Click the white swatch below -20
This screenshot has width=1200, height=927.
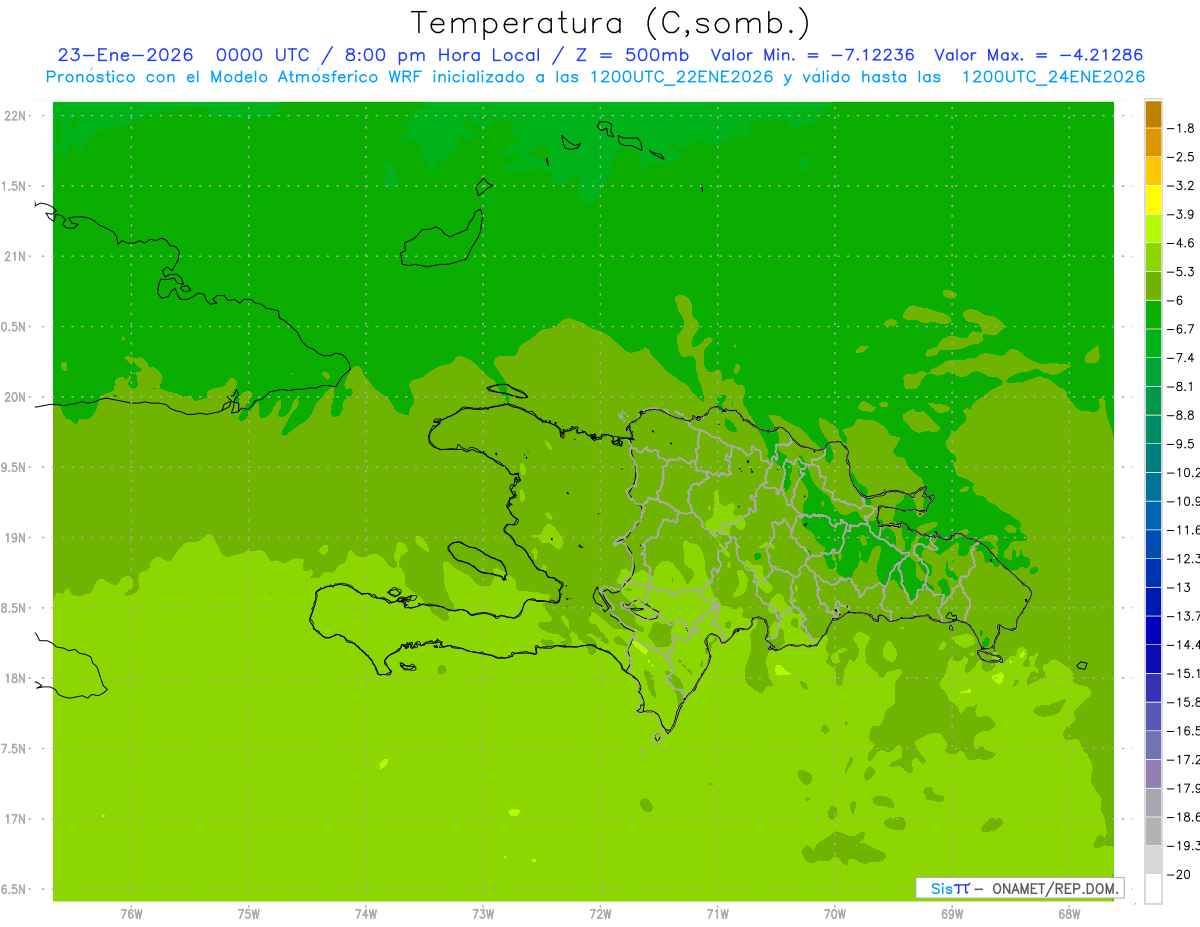(1153, 889)
